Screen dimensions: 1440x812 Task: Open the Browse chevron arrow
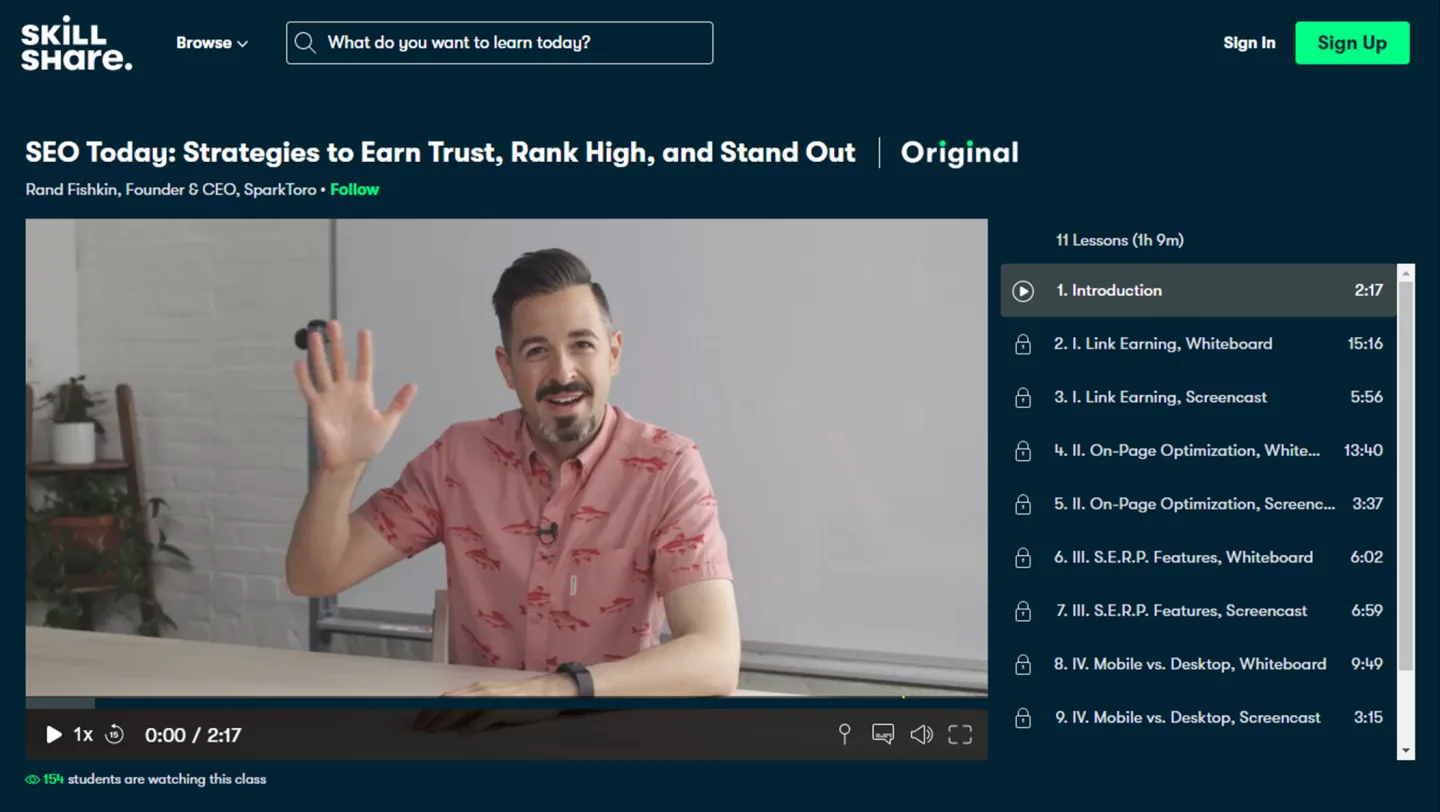coord(240,43)
